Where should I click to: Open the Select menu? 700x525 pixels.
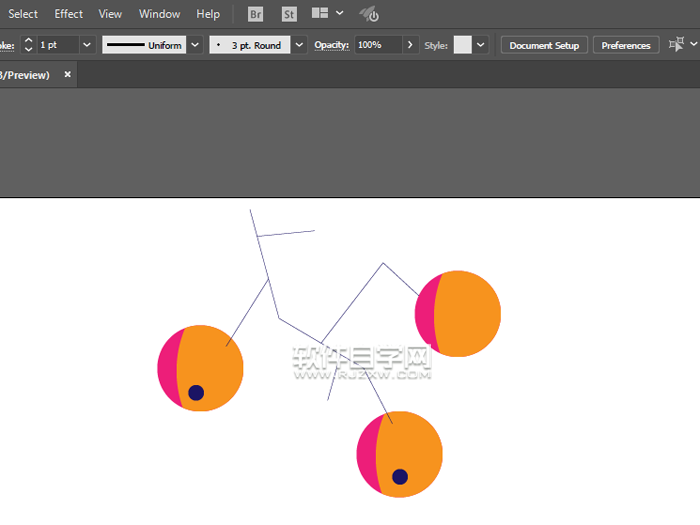click(x=22, y=14)
